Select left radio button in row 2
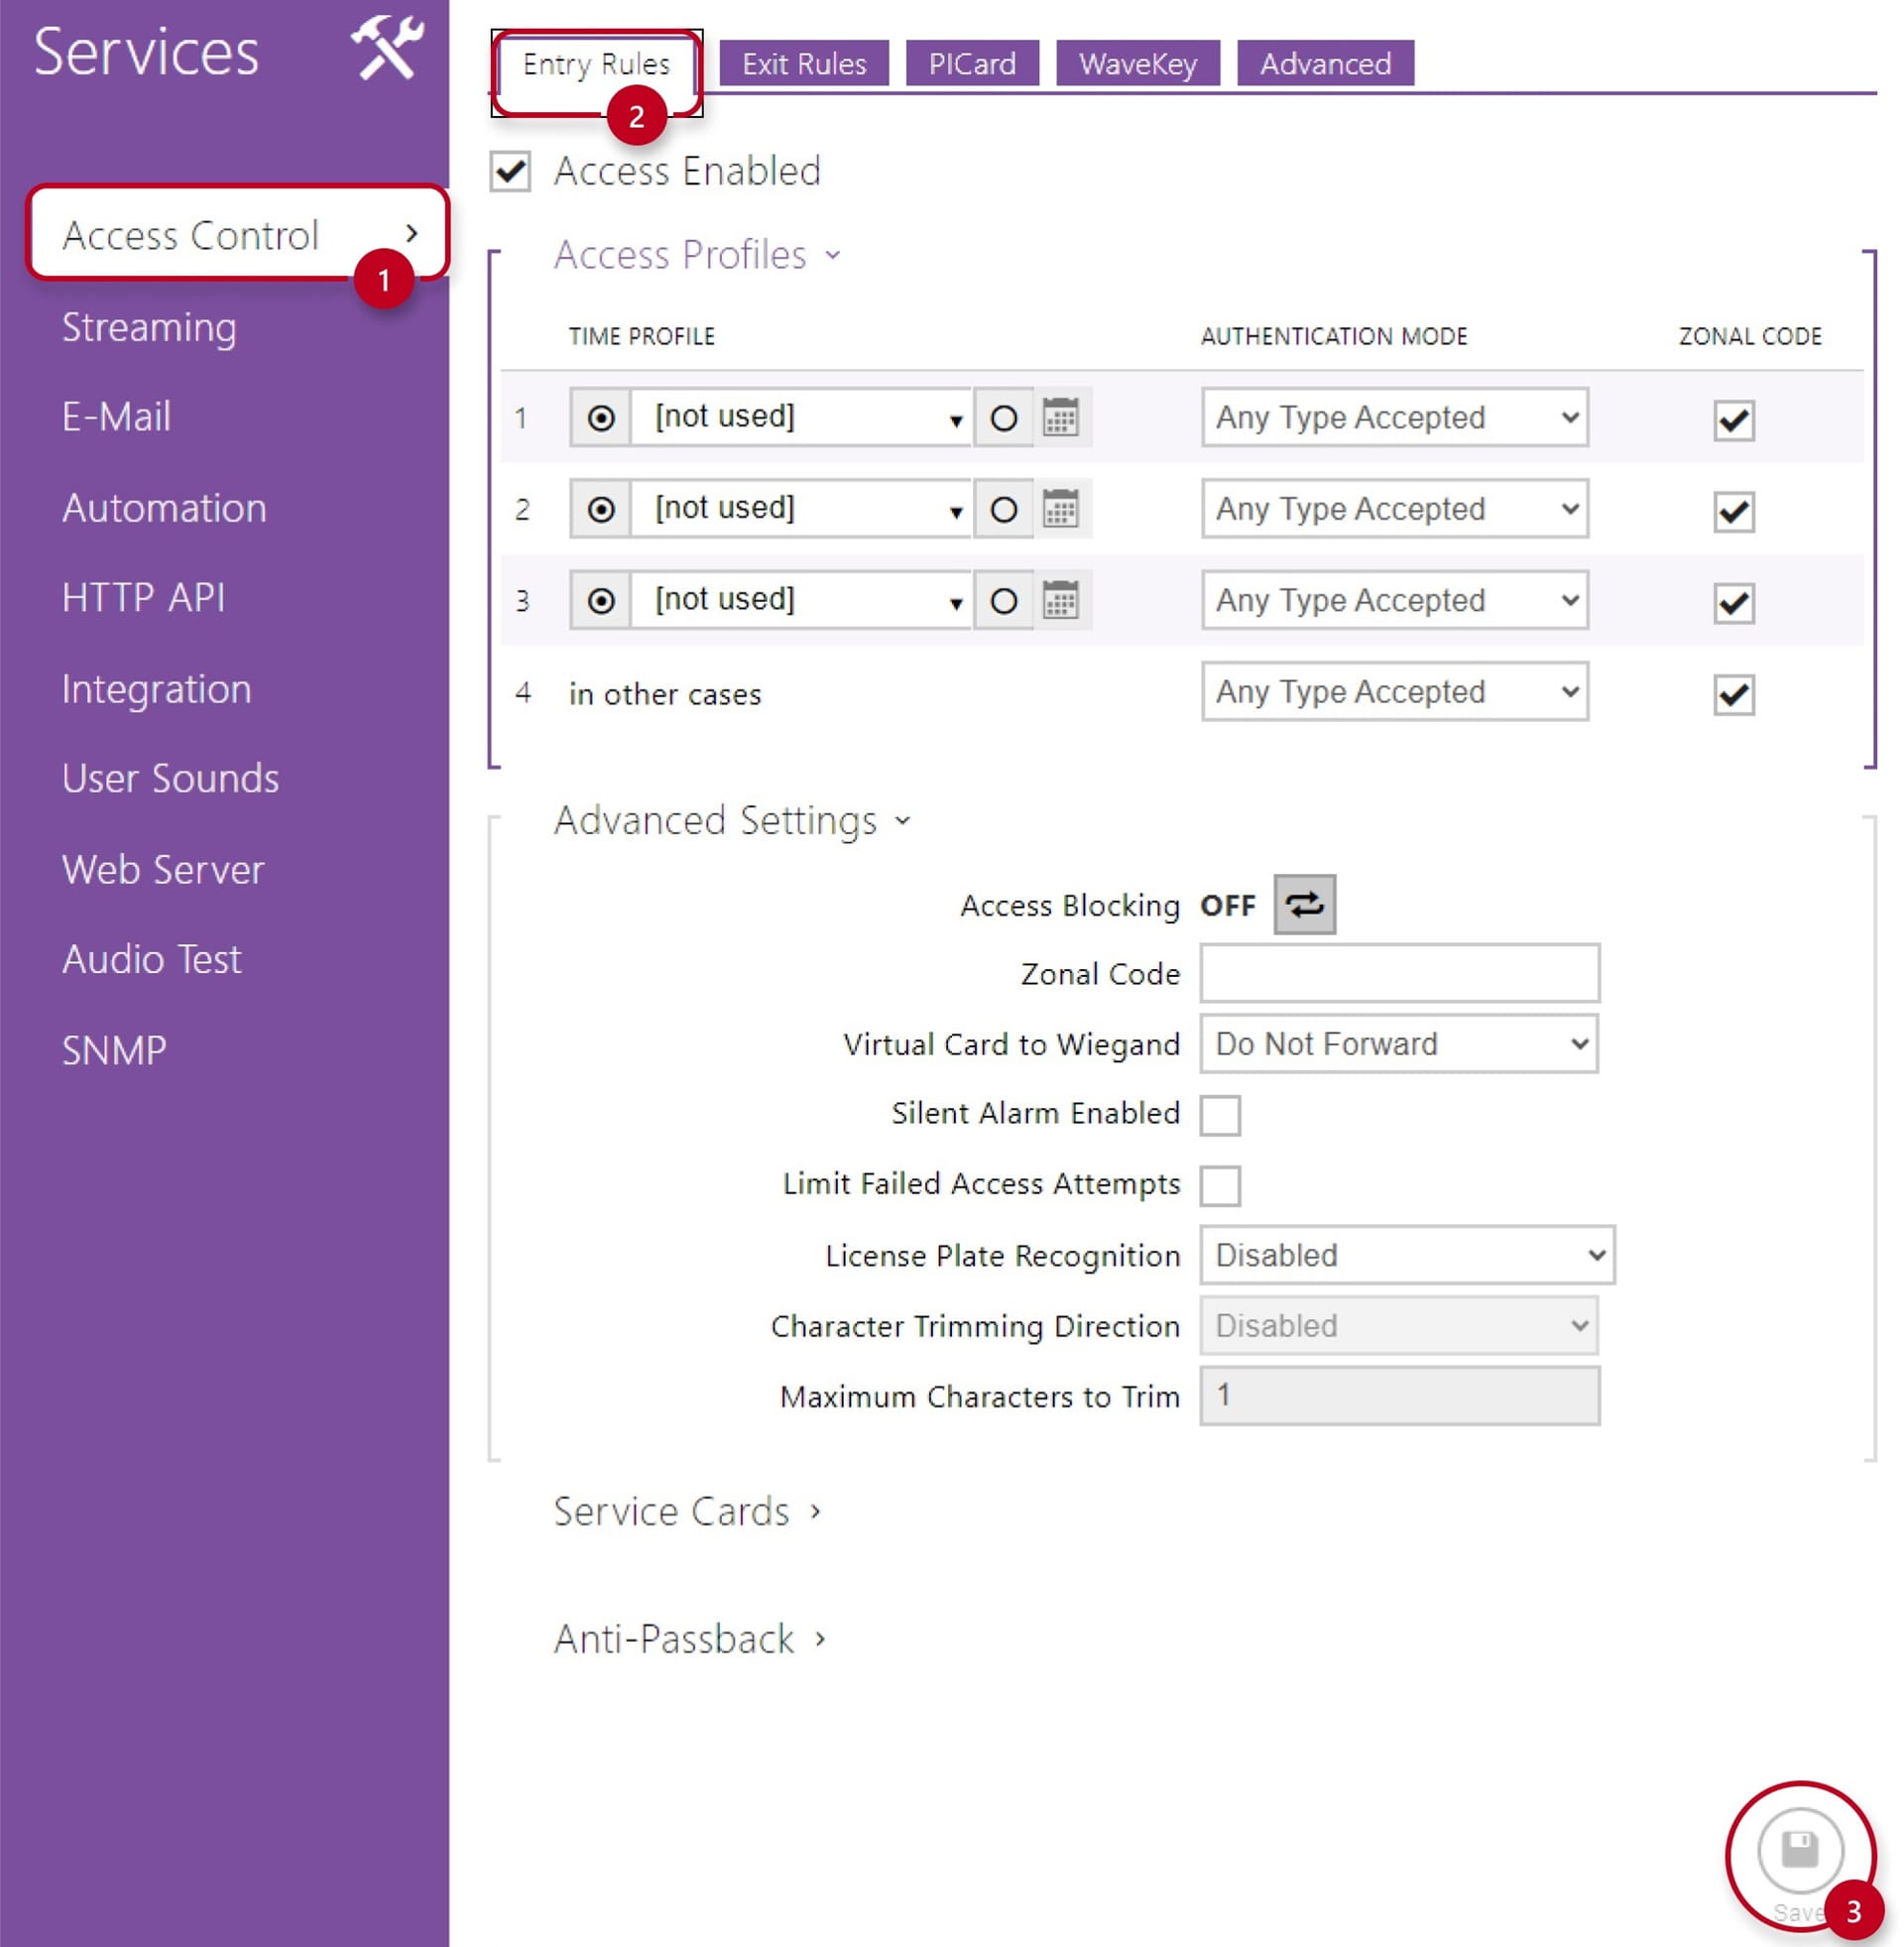The image size is (1904, 1947). [x=600, y=509]
